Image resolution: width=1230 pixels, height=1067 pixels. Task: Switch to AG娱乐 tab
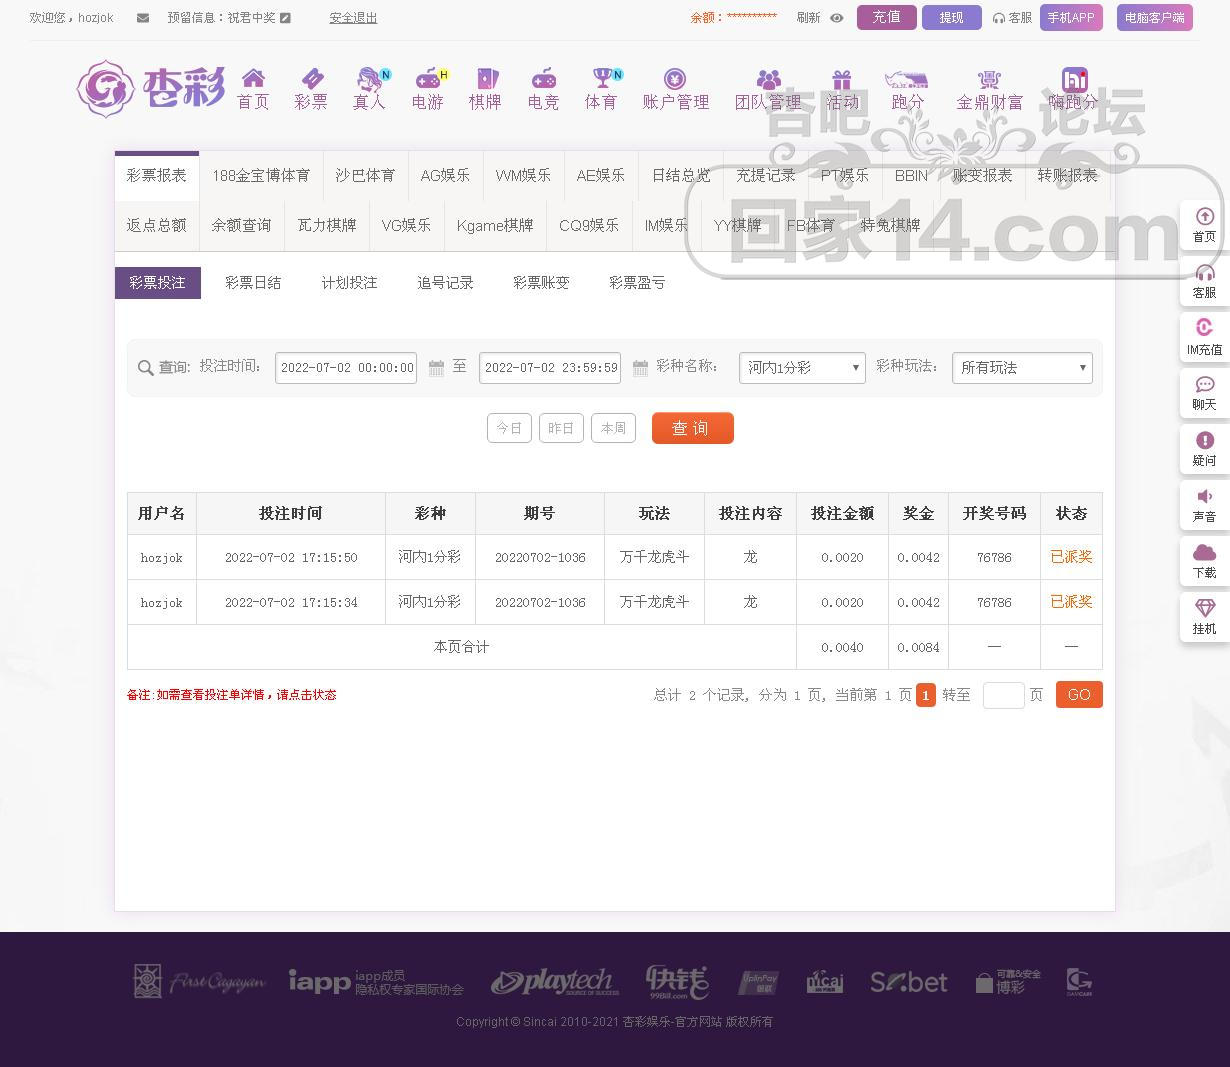[x=445, y=176]
